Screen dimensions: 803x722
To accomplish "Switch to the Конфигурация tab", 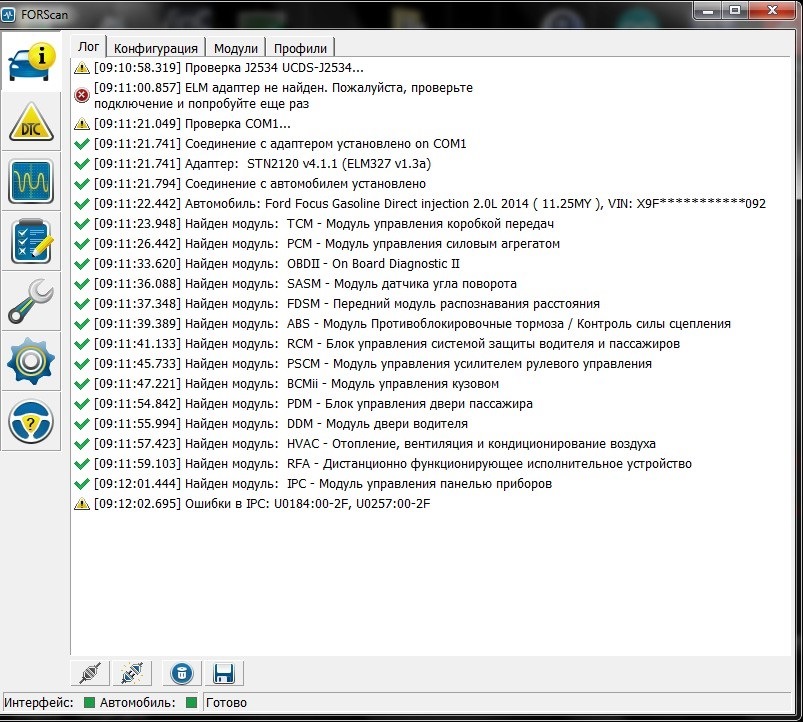I will 156,48.
